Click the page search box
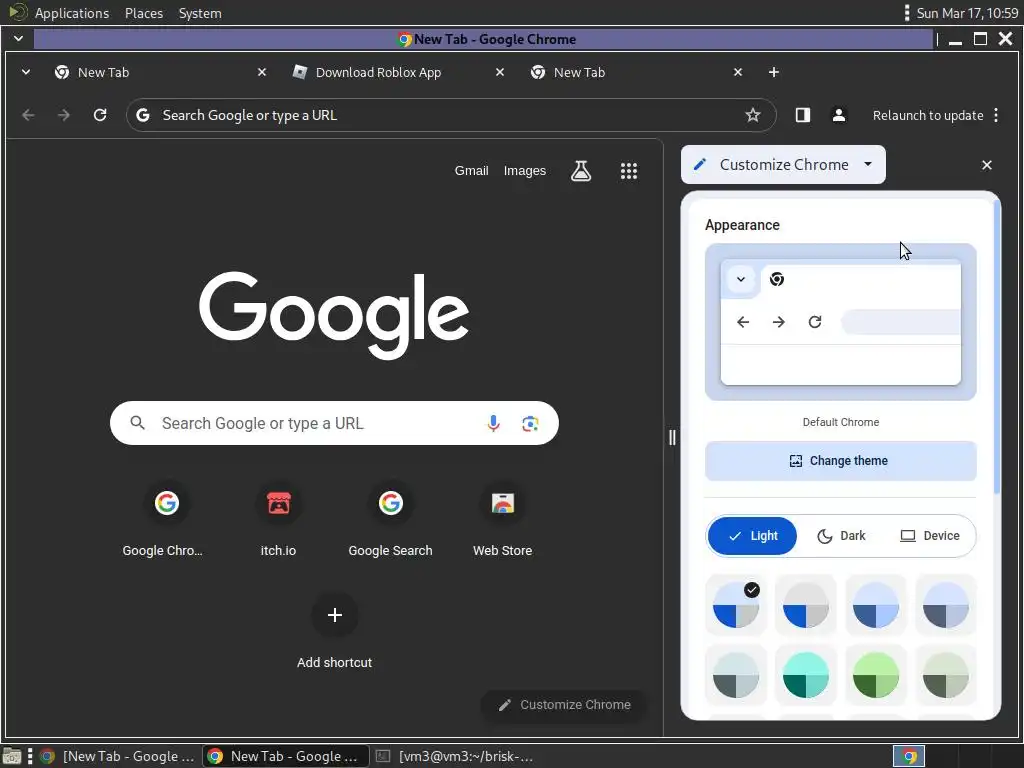 (334, 423)
